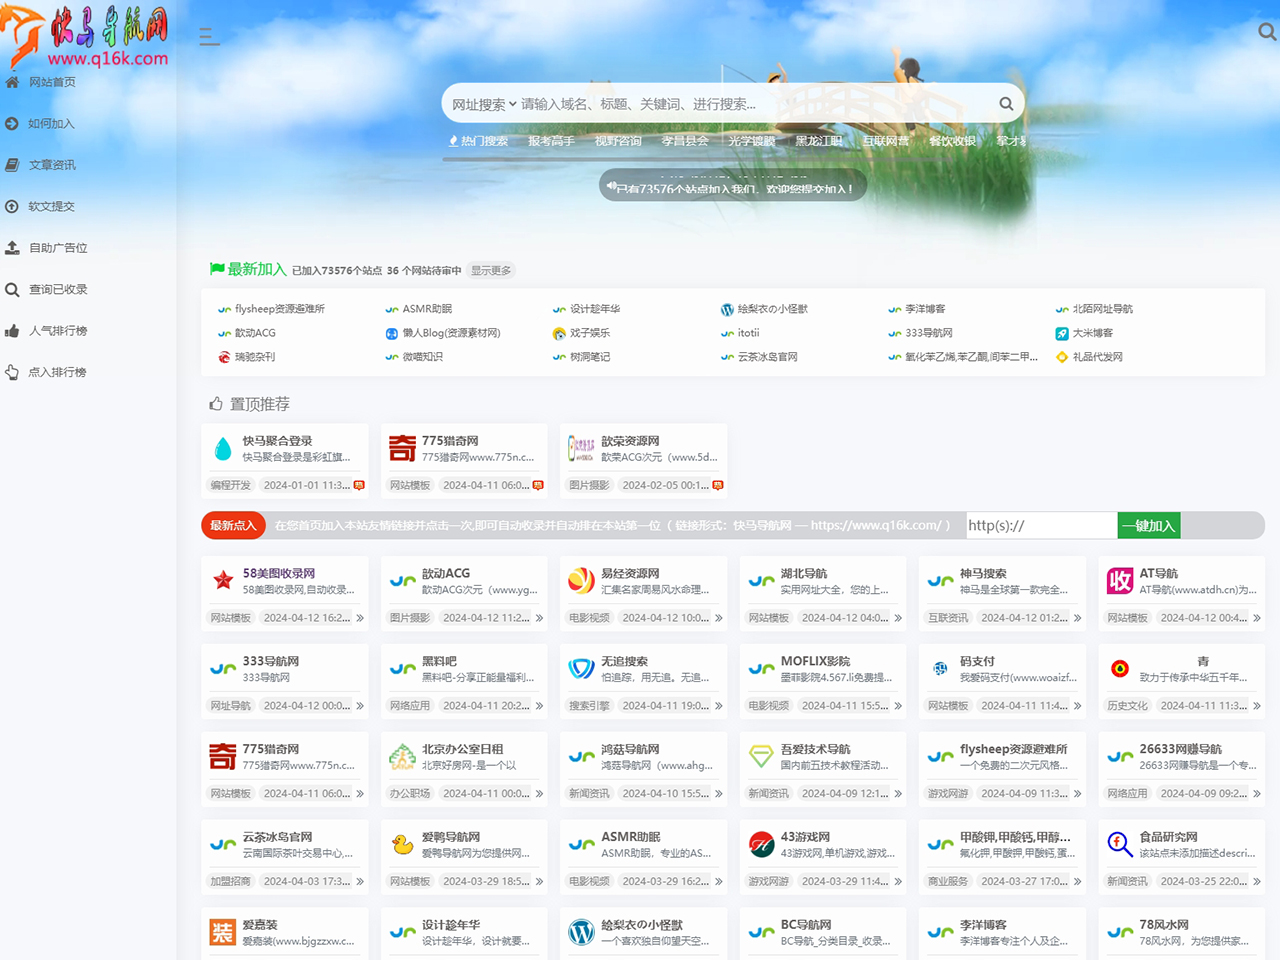Select 文章资讯 sidebar item
Image resolution: width=1280 pixels, height=960 pixels.
52,165
